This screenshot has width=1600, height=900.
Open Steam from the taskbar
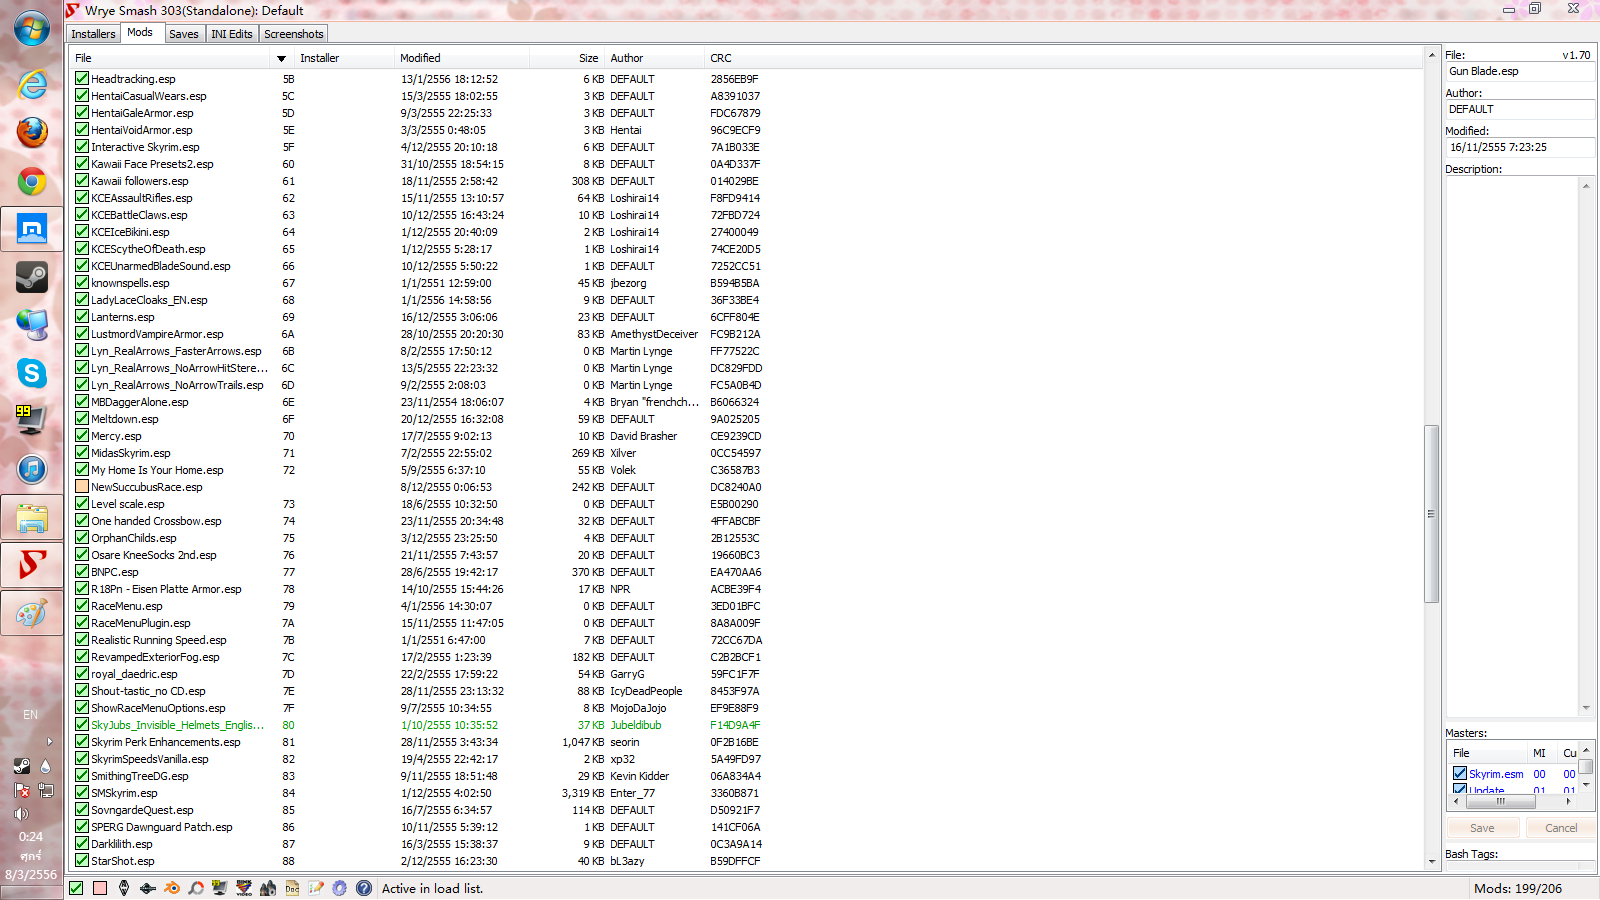coord(32,277)
